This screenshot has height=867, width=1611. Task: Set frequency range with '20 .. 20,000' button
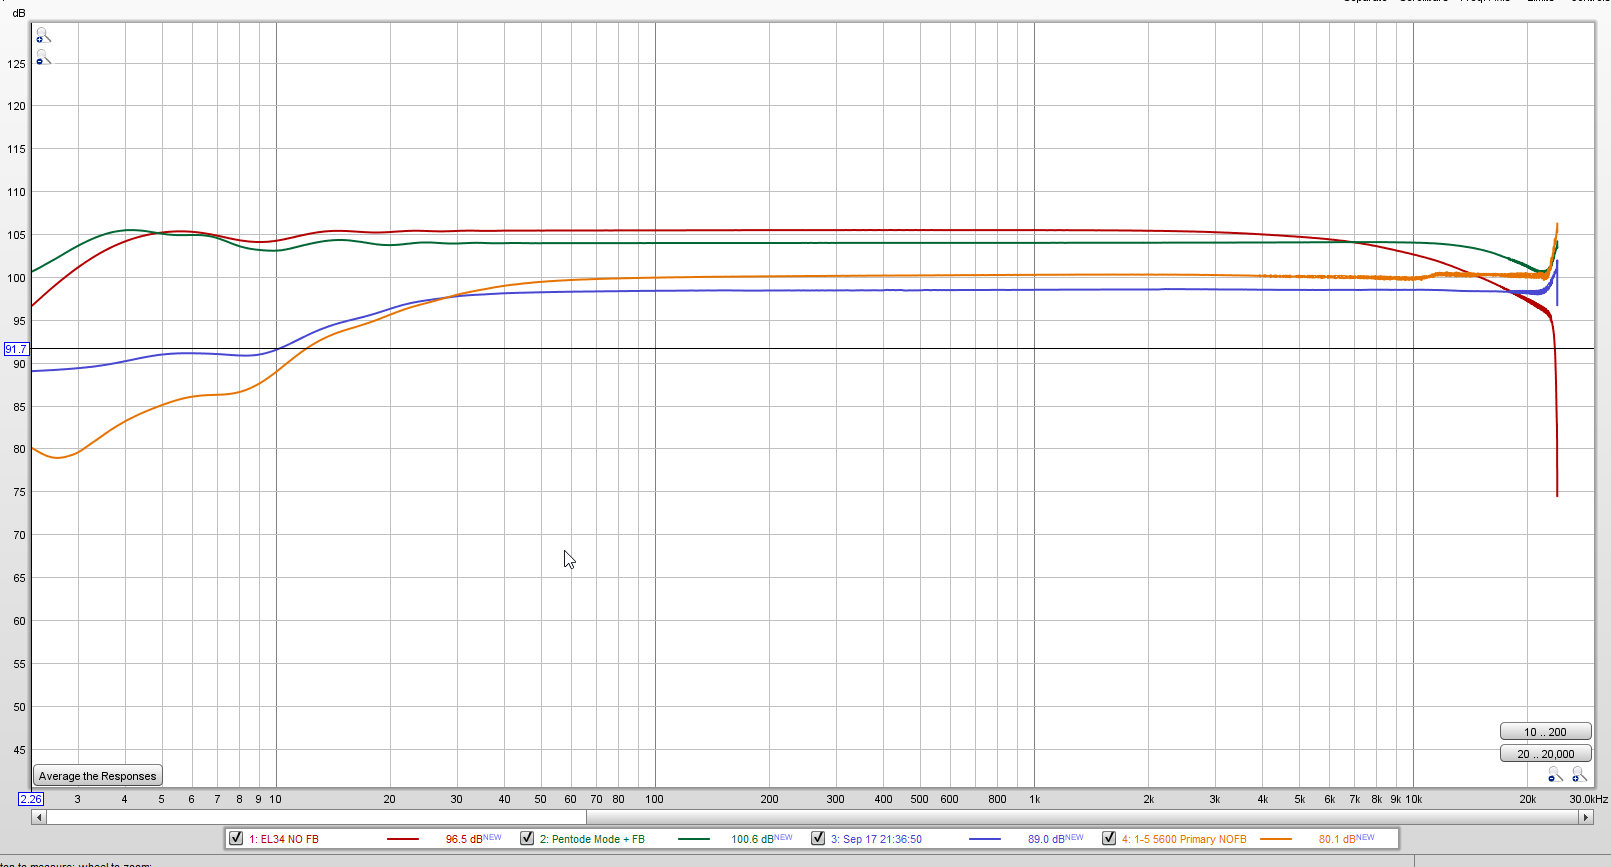[1545, 754]
